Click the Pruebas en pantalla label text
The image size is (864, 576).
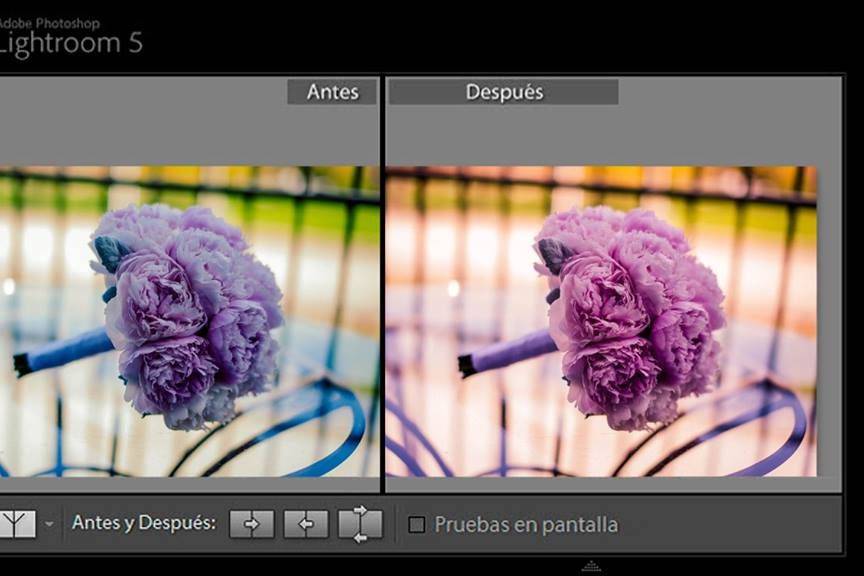[526, 525]
